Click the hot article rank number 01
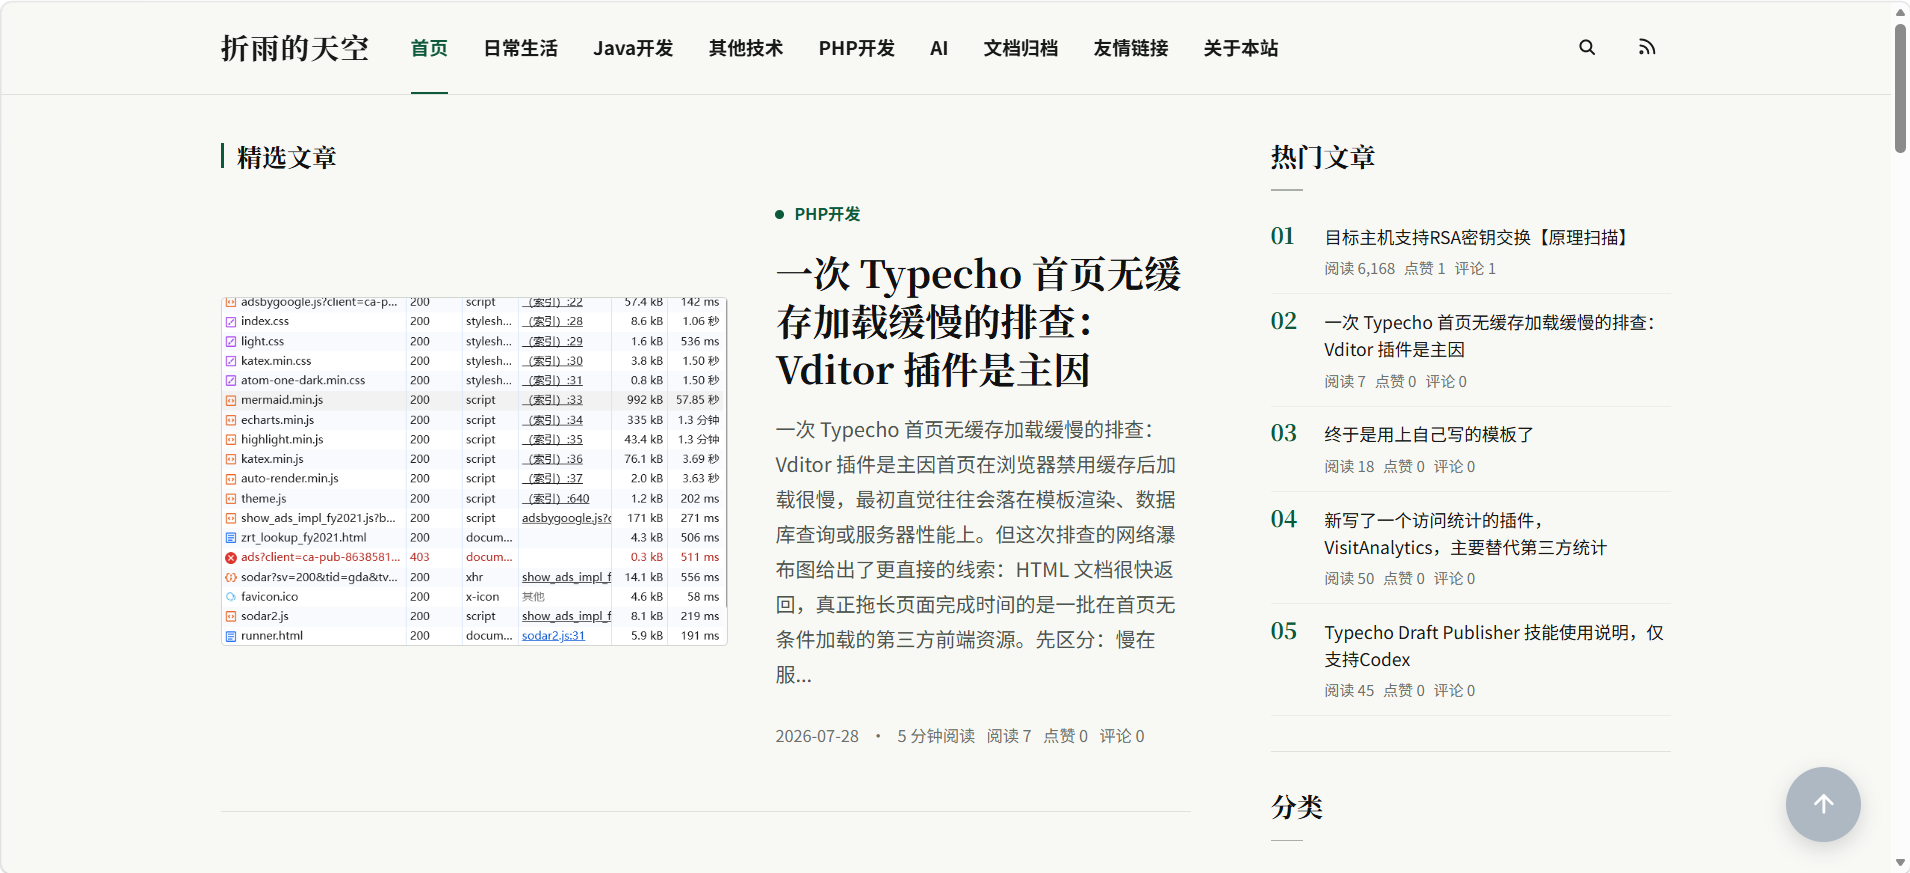Viewport: 1910px width, 873px height. click(x=1283, y=236)
